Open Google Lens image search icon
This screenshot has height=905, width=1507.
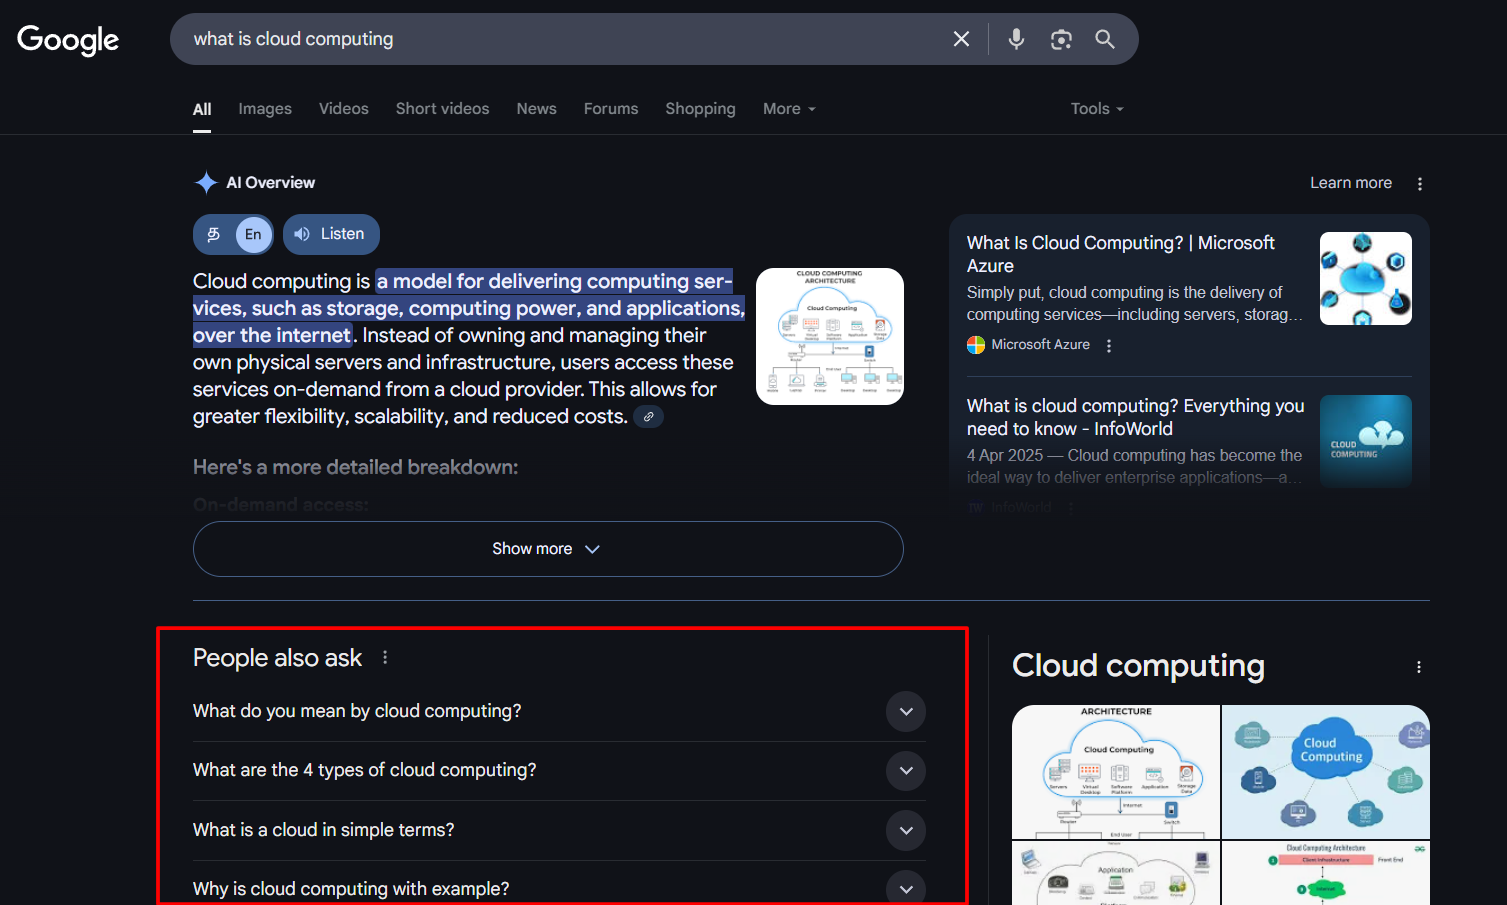pyautogui.click(x=1061, y=39)
